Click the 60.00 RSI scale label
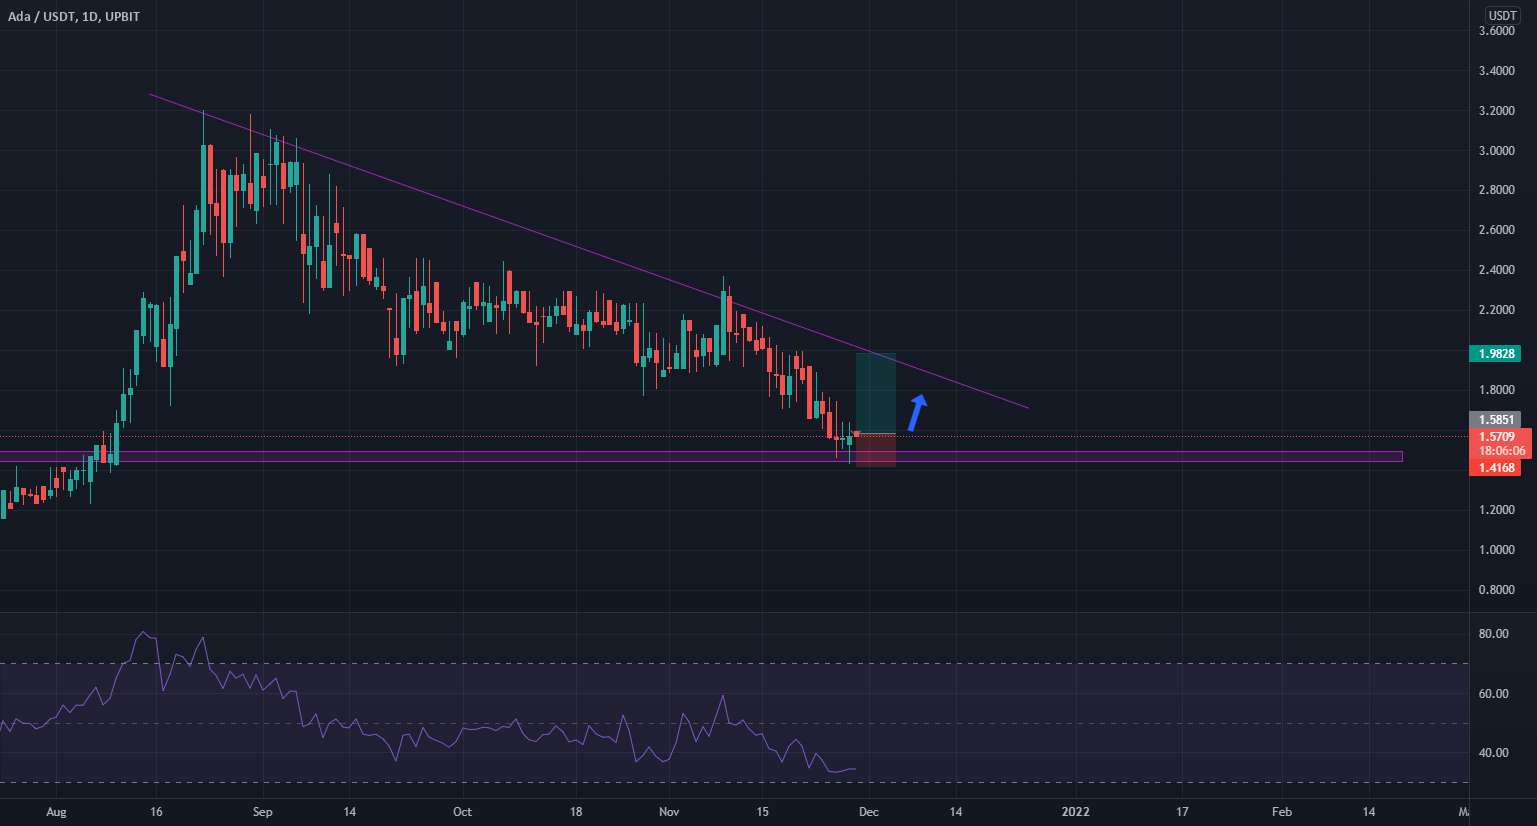 (1494, 694)
